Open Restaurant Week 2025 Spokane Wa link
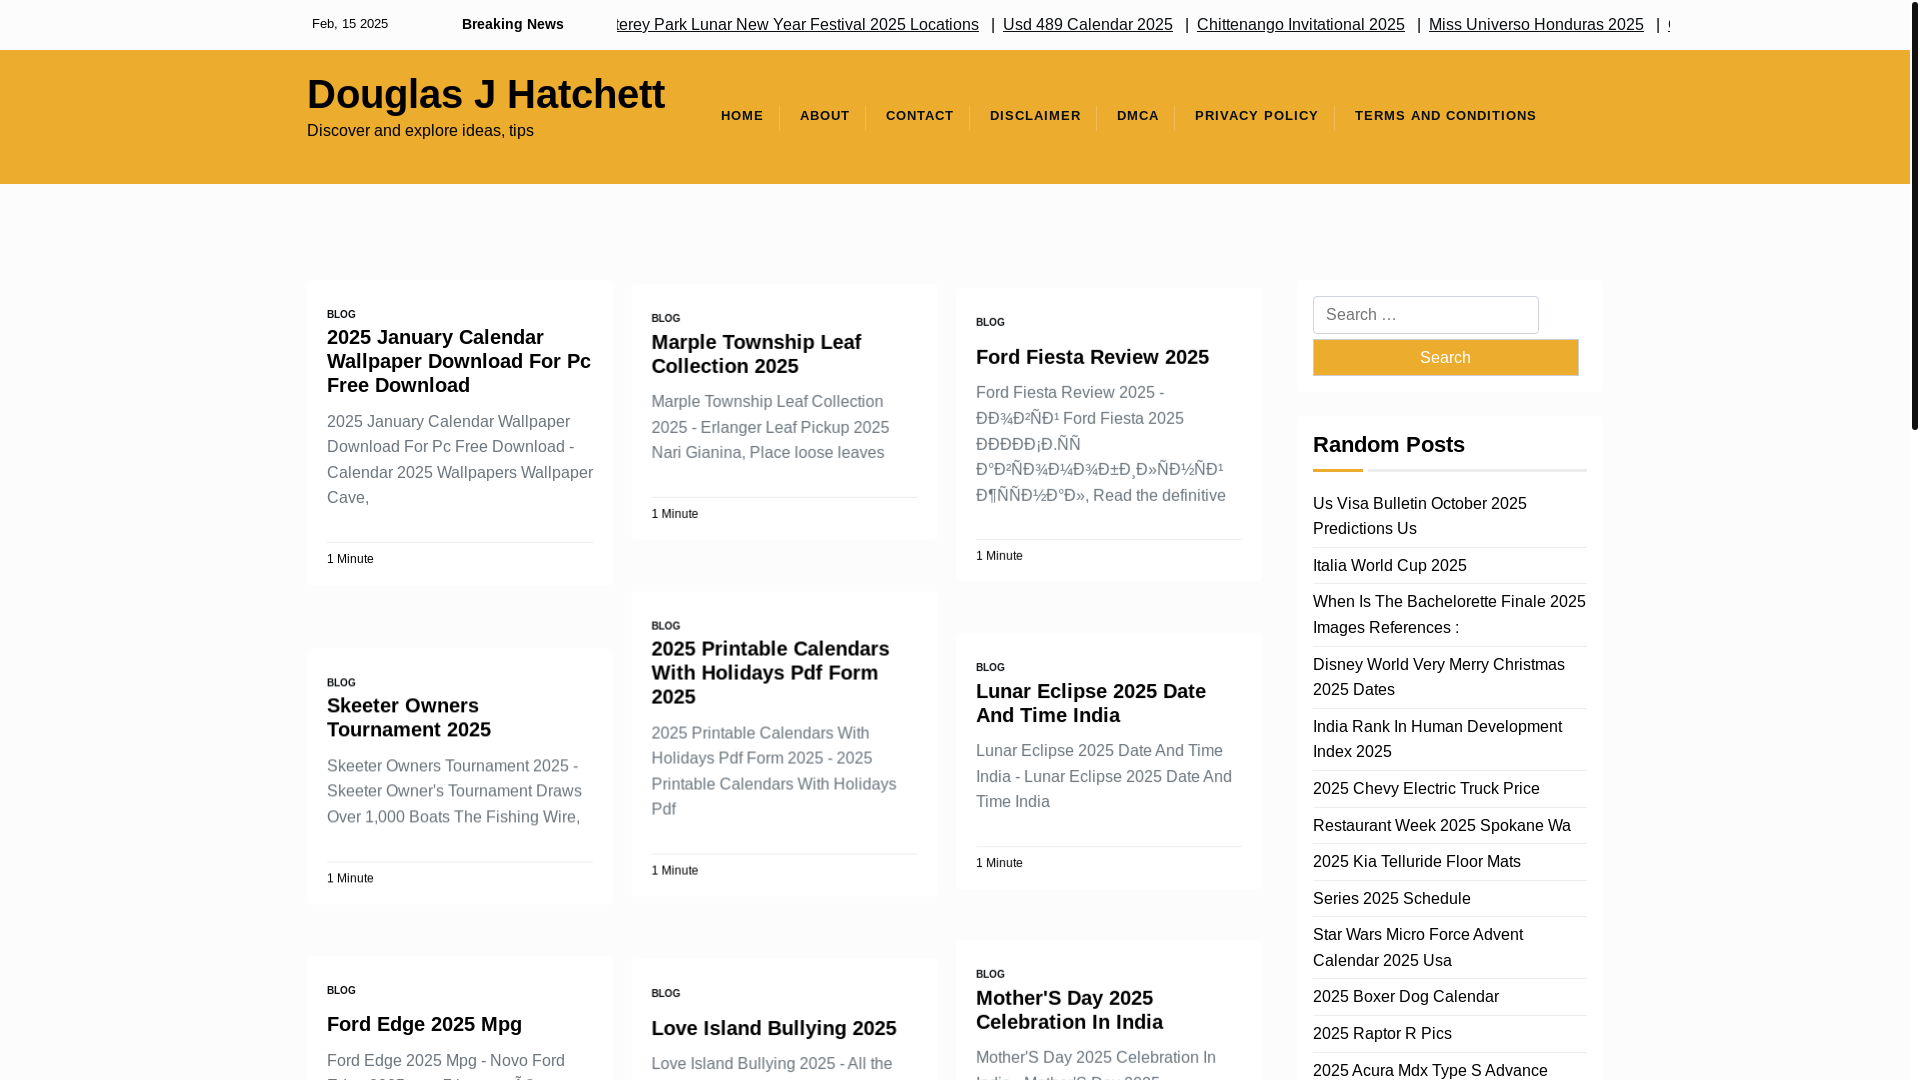Screen dimensions: 1920x1080 pos(1441,826)
